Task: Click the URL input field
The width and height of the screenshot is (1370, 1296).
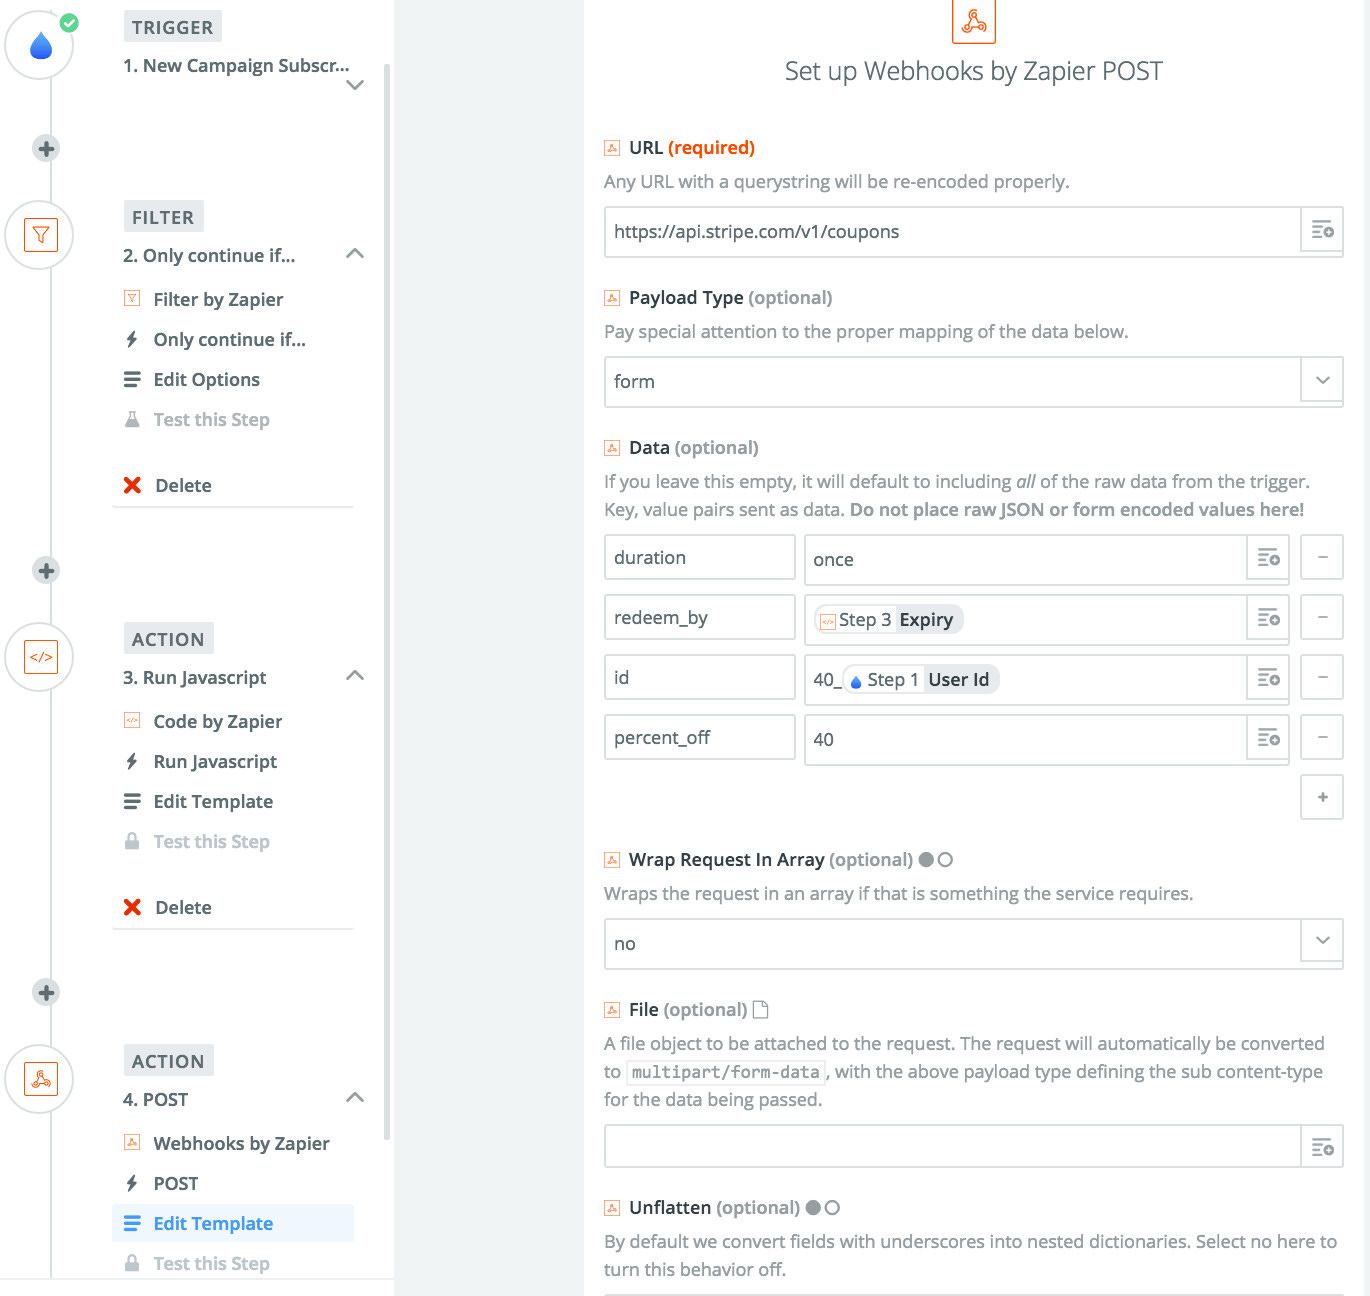Action: [952, 231]
